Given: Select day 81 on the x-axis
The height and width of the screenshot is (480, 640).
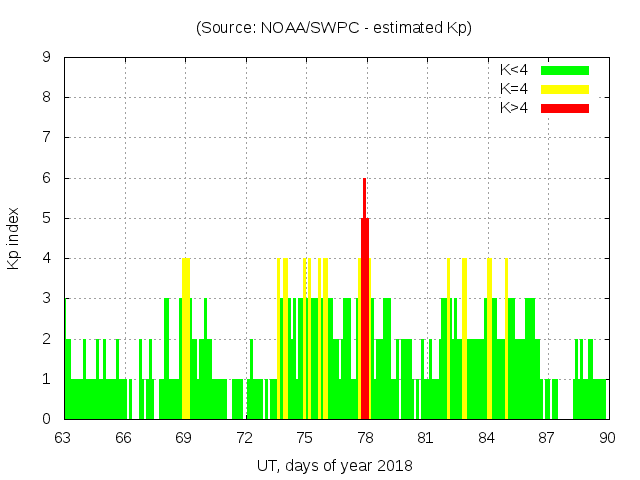Looking at the screenshot, I should click(x=425, y=437).
